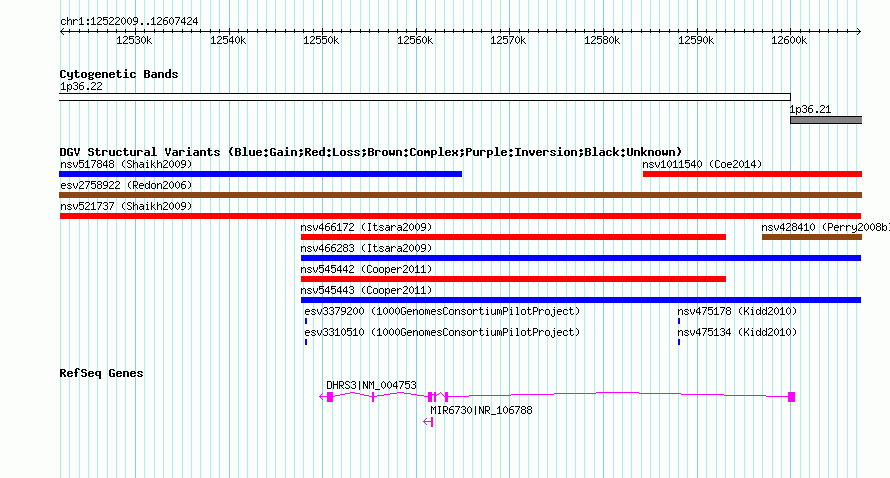
Task: Click the ruler's left arrow end
Action: (62, 32)
